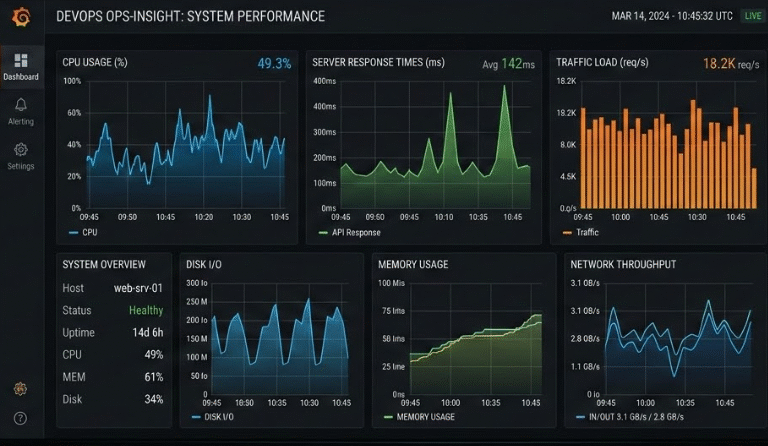768x446 pixels.
Task: Open the CPU USAGE (%) panel title menu
Action: 95,62
